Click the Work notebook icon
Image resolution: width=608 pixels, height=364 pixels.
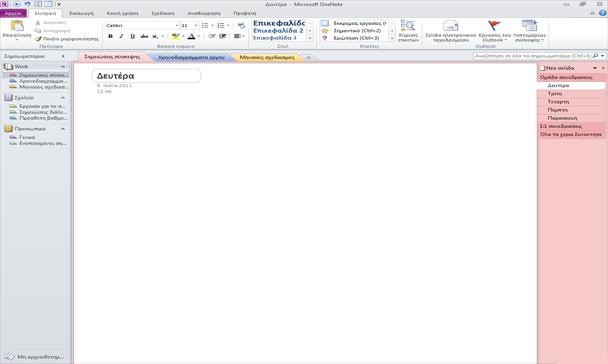[8, 67]
